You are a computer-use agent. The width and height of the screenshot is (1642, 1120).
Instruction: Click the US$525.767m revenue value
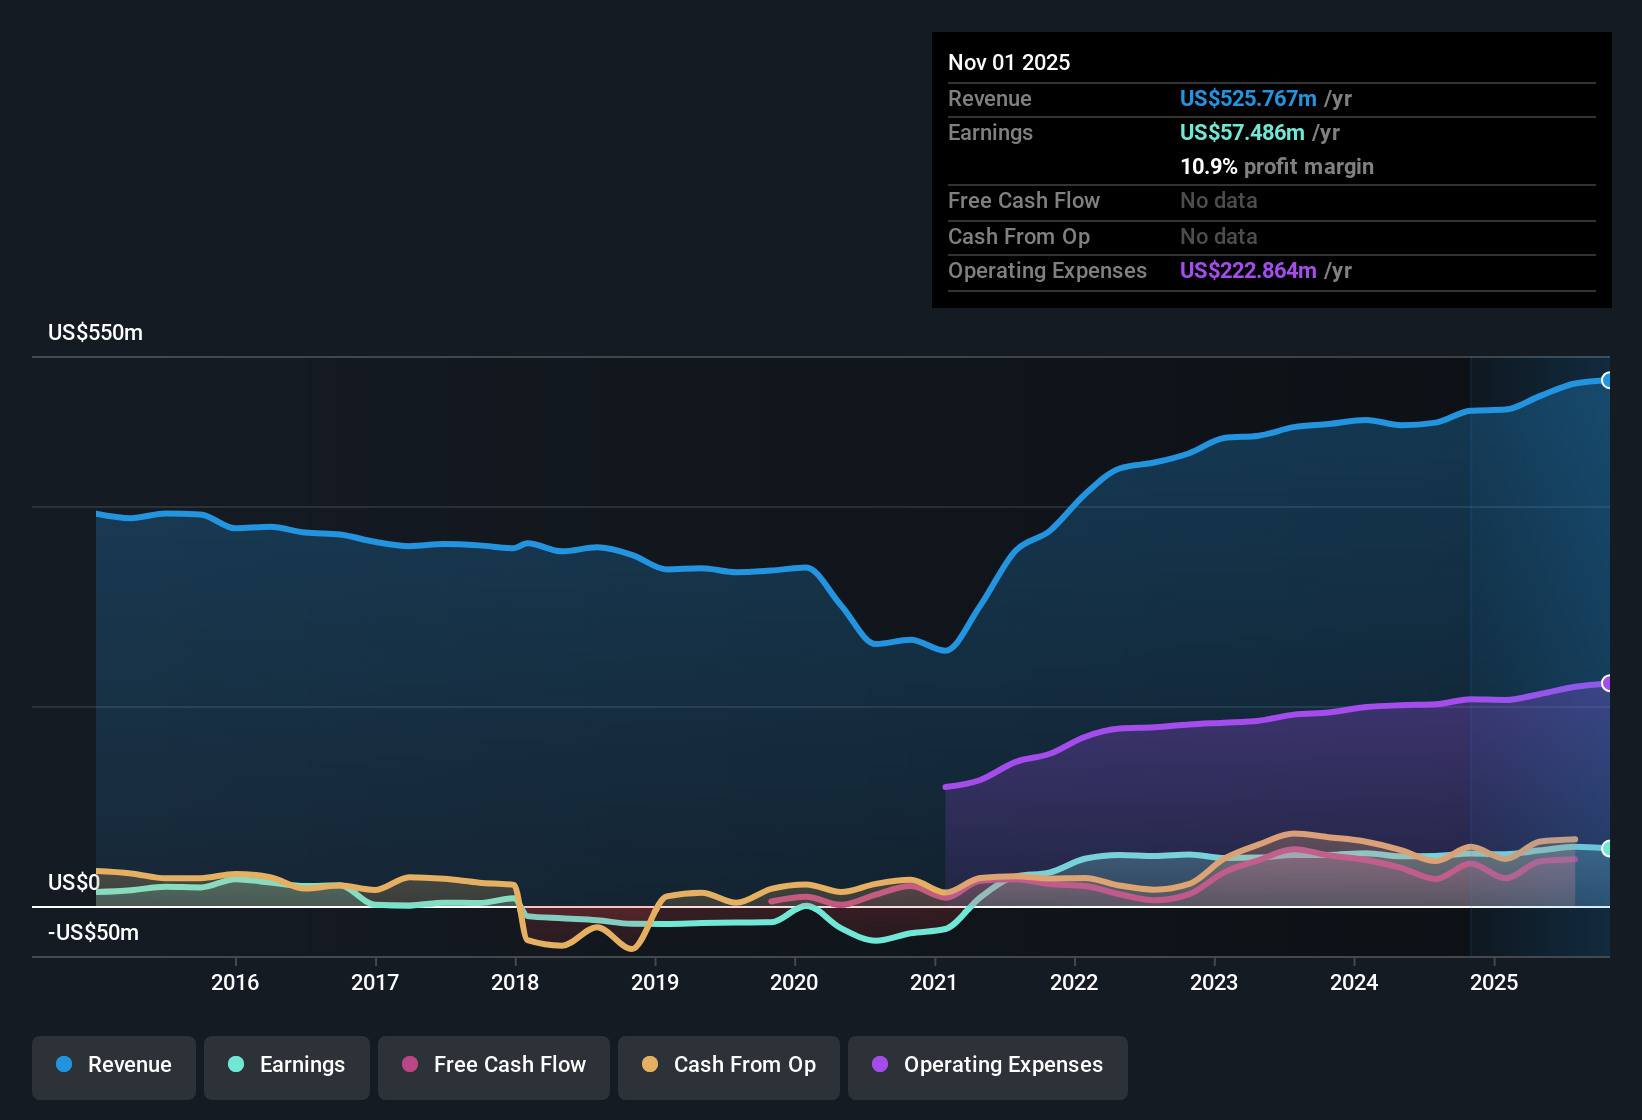click(1248, 98)
